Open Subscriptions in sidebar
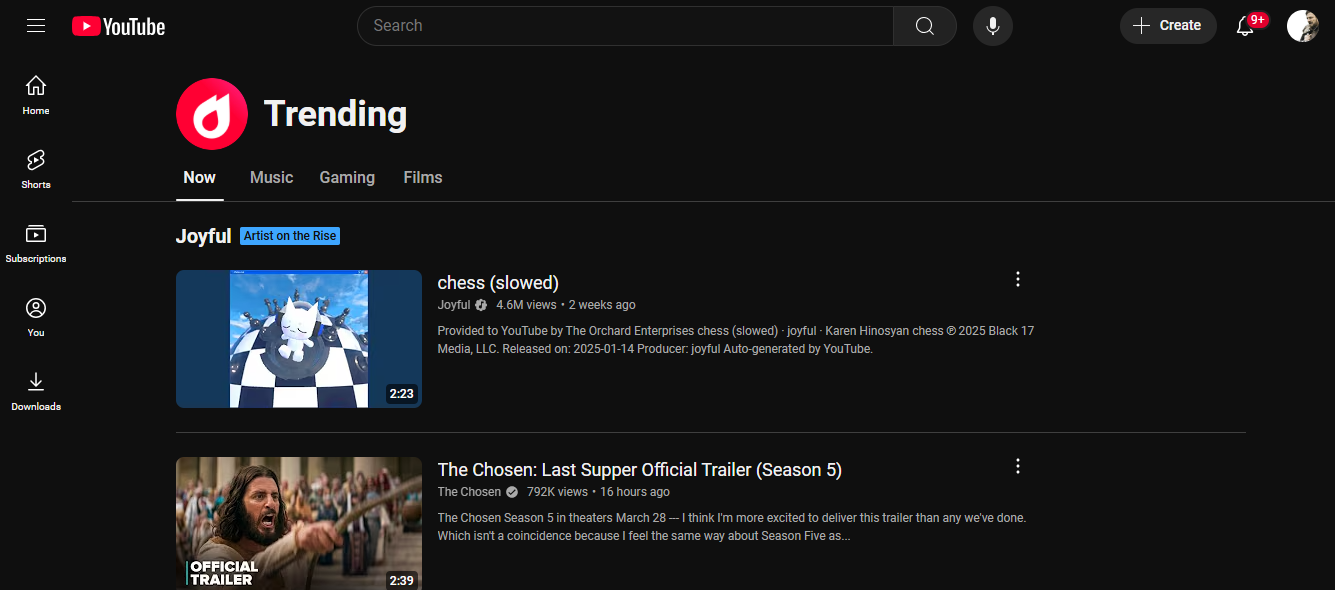Viewport: 1335px width, 590px height. pyautogui.click(x=36, y=243)
